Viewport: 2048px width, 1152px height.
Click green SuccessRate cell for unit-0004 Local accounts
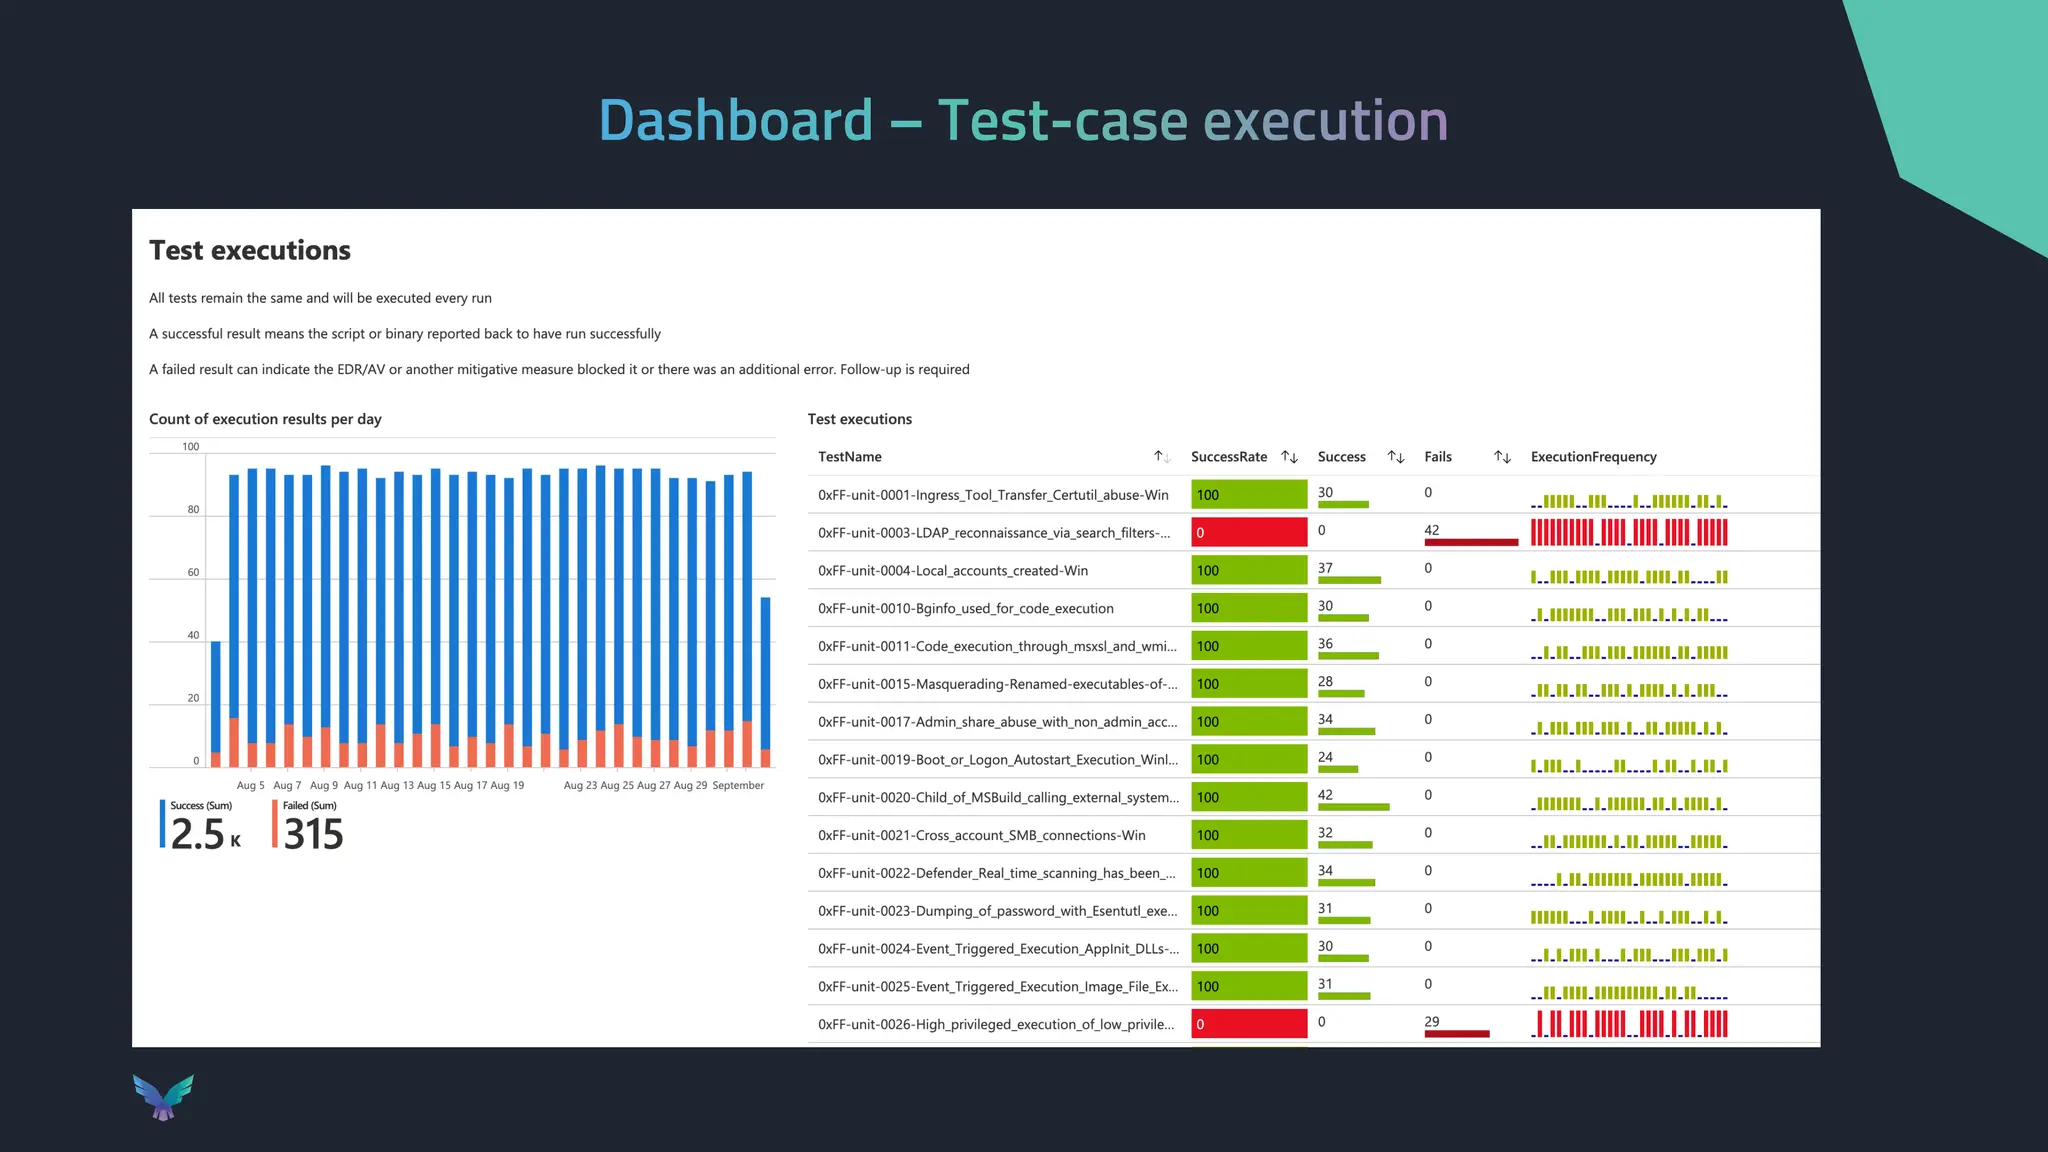coord(1248,571)
